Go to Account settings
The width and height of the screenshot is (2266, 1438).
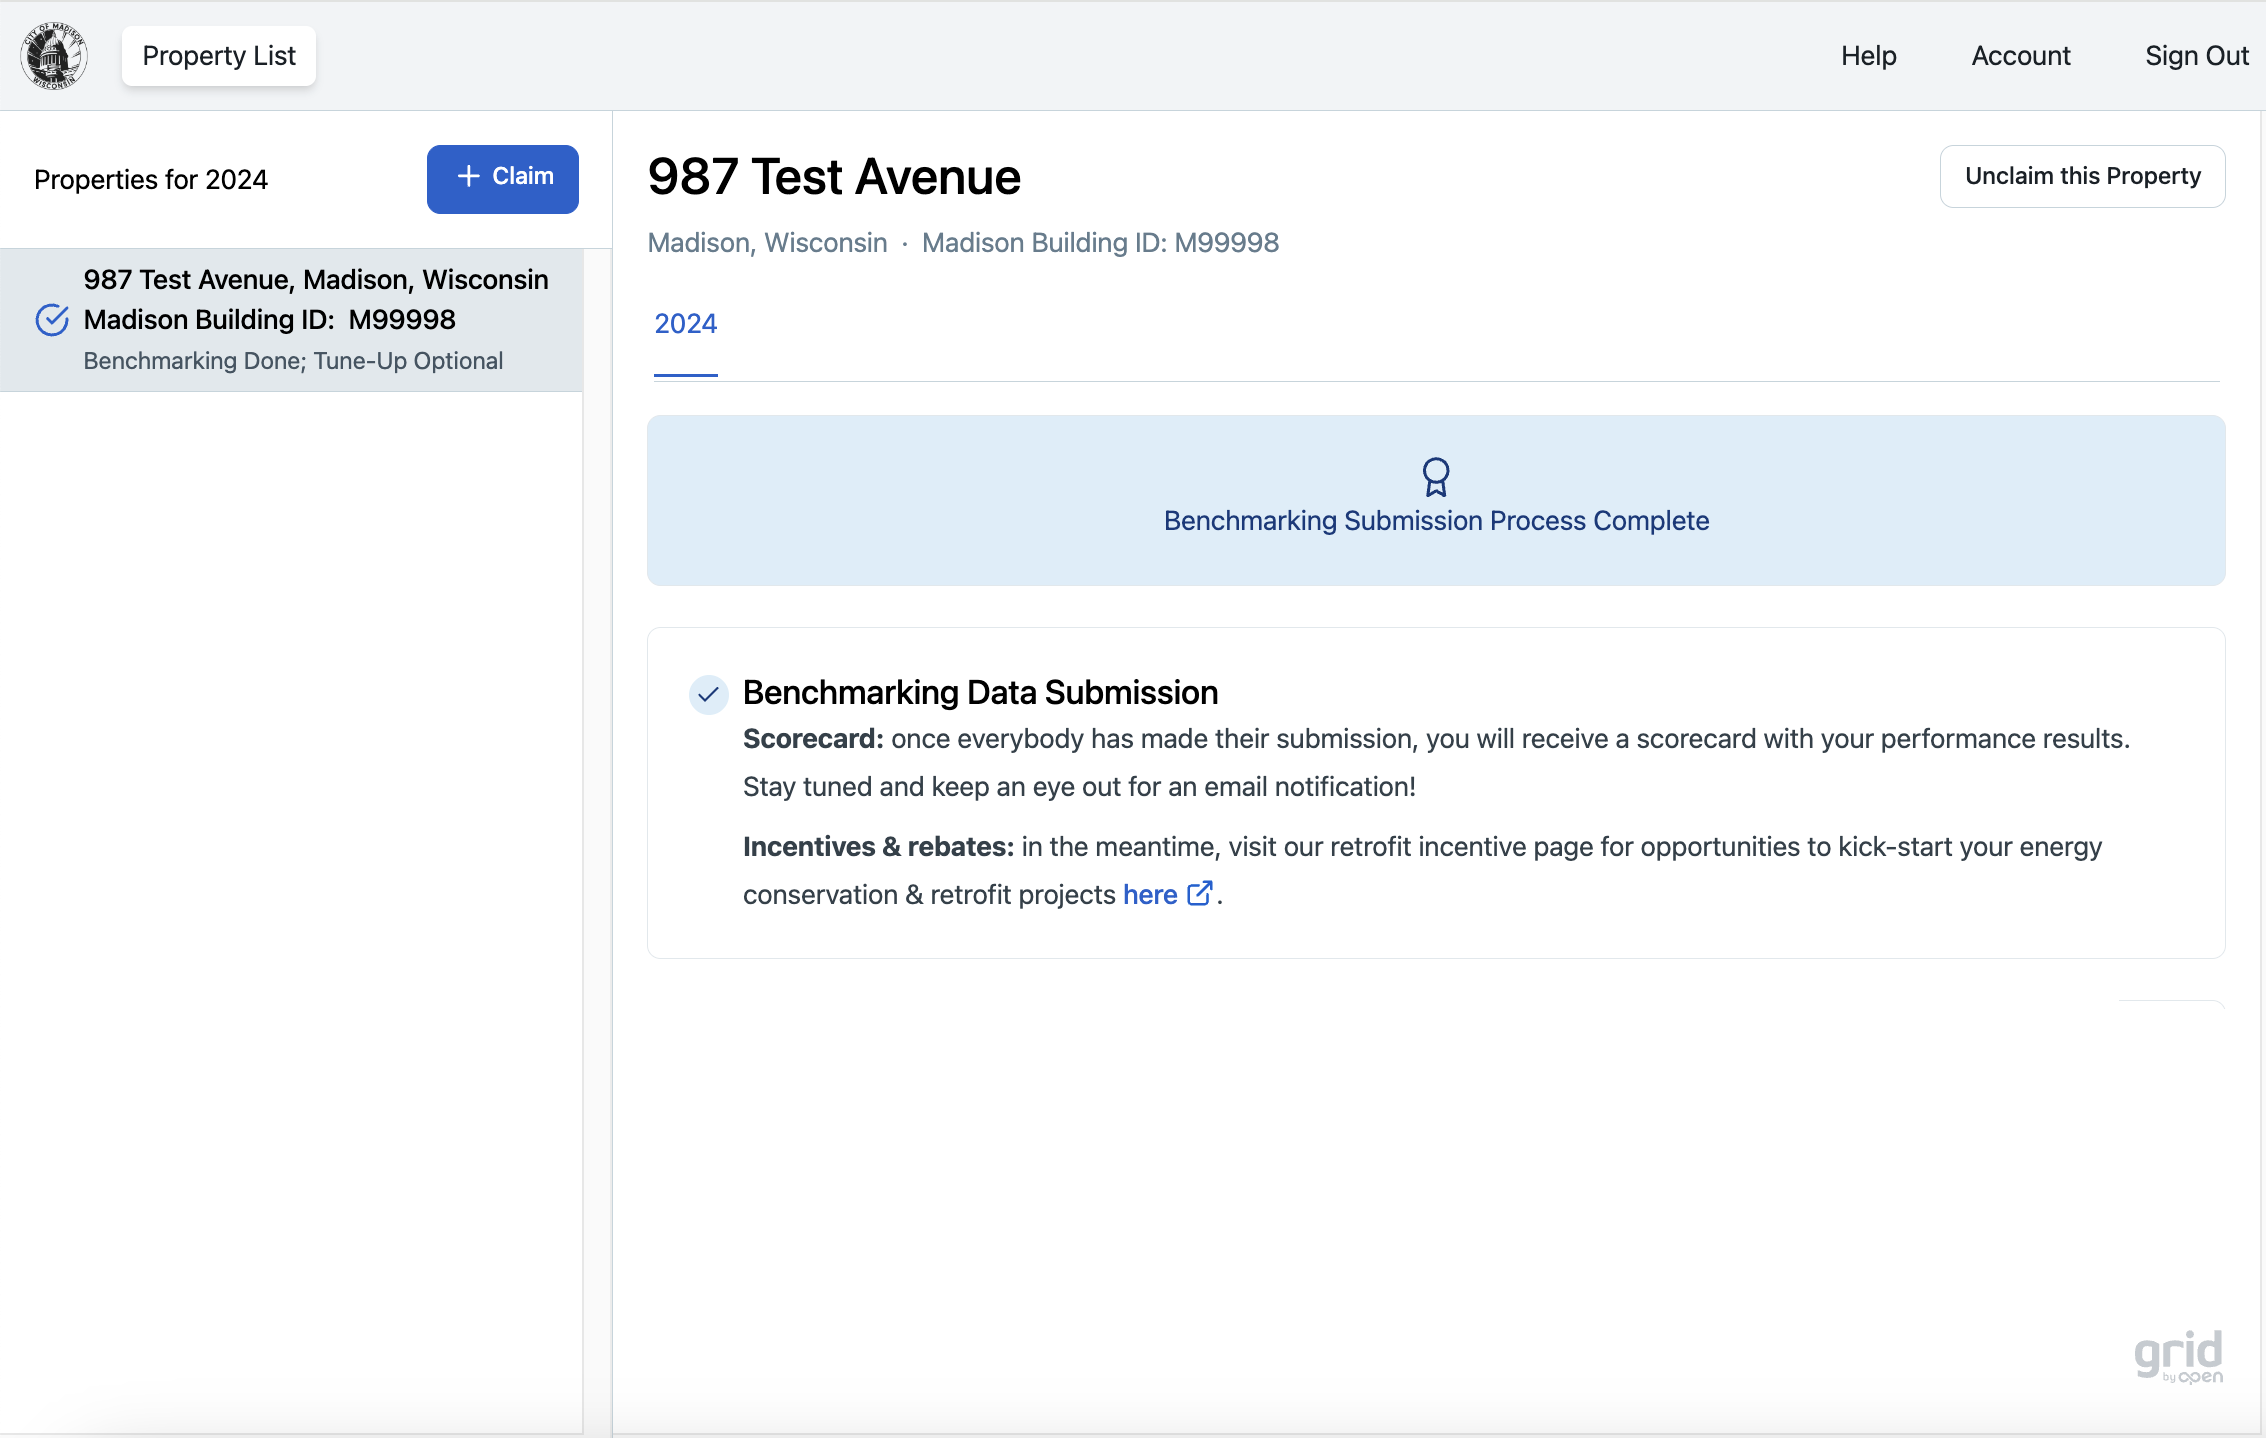2020,56
